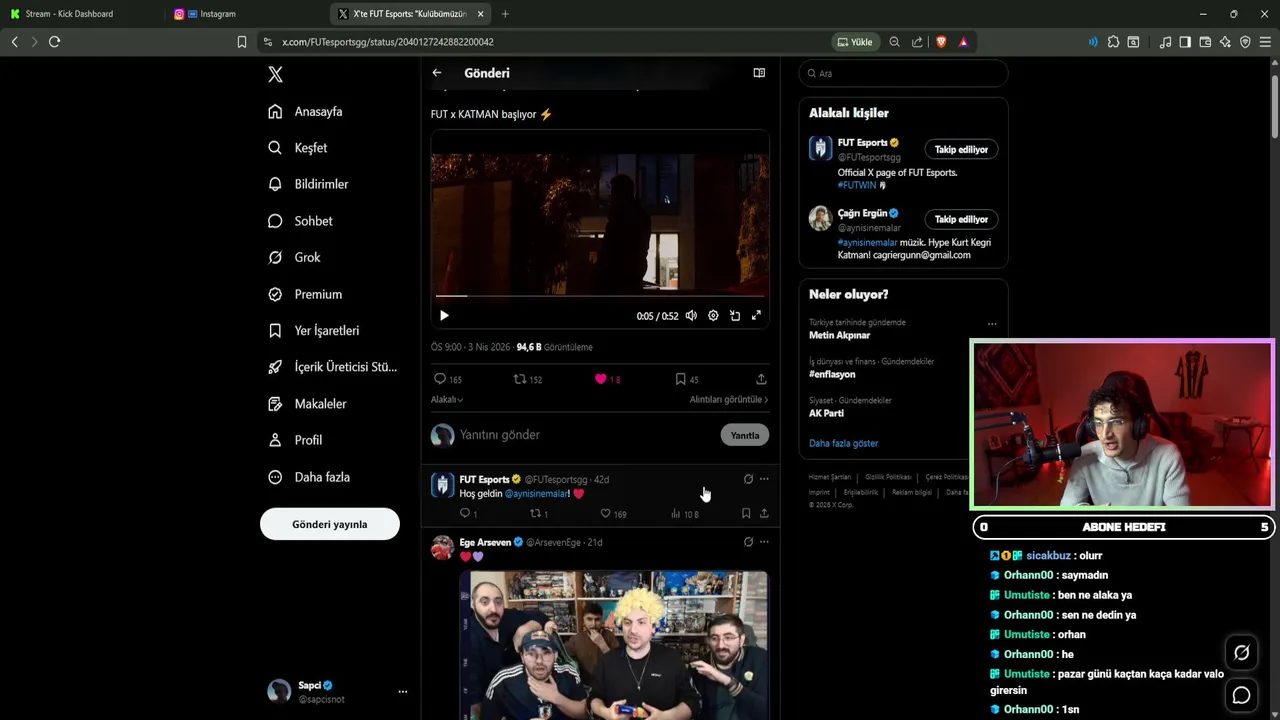Open Sapci account options menu
The image size is (1280, 720).
403,692
